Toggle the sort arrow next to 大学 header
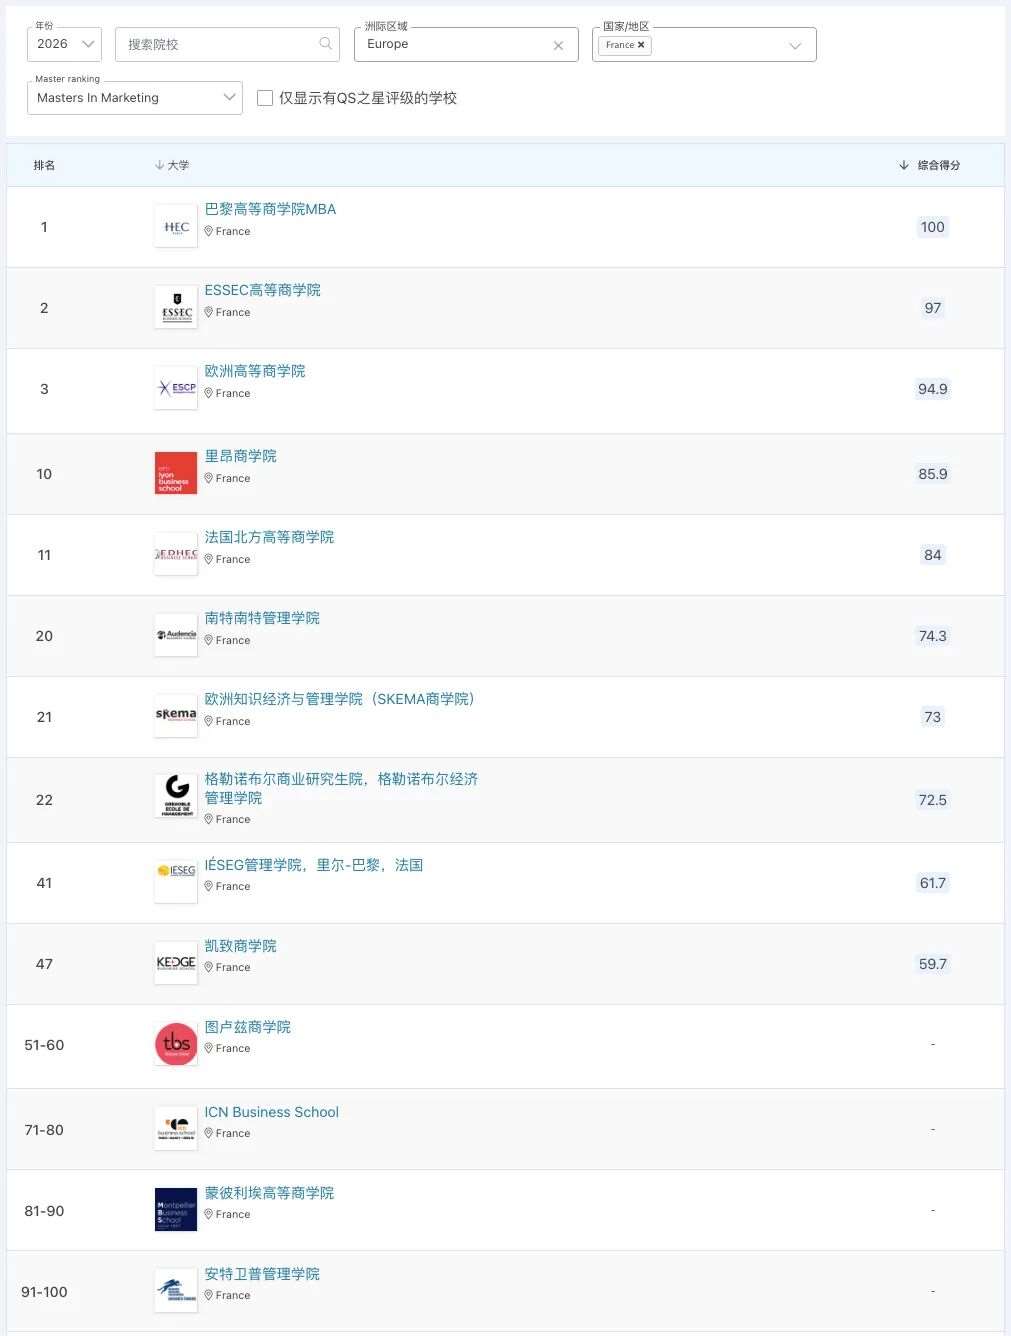 click(x=159, y=165)
